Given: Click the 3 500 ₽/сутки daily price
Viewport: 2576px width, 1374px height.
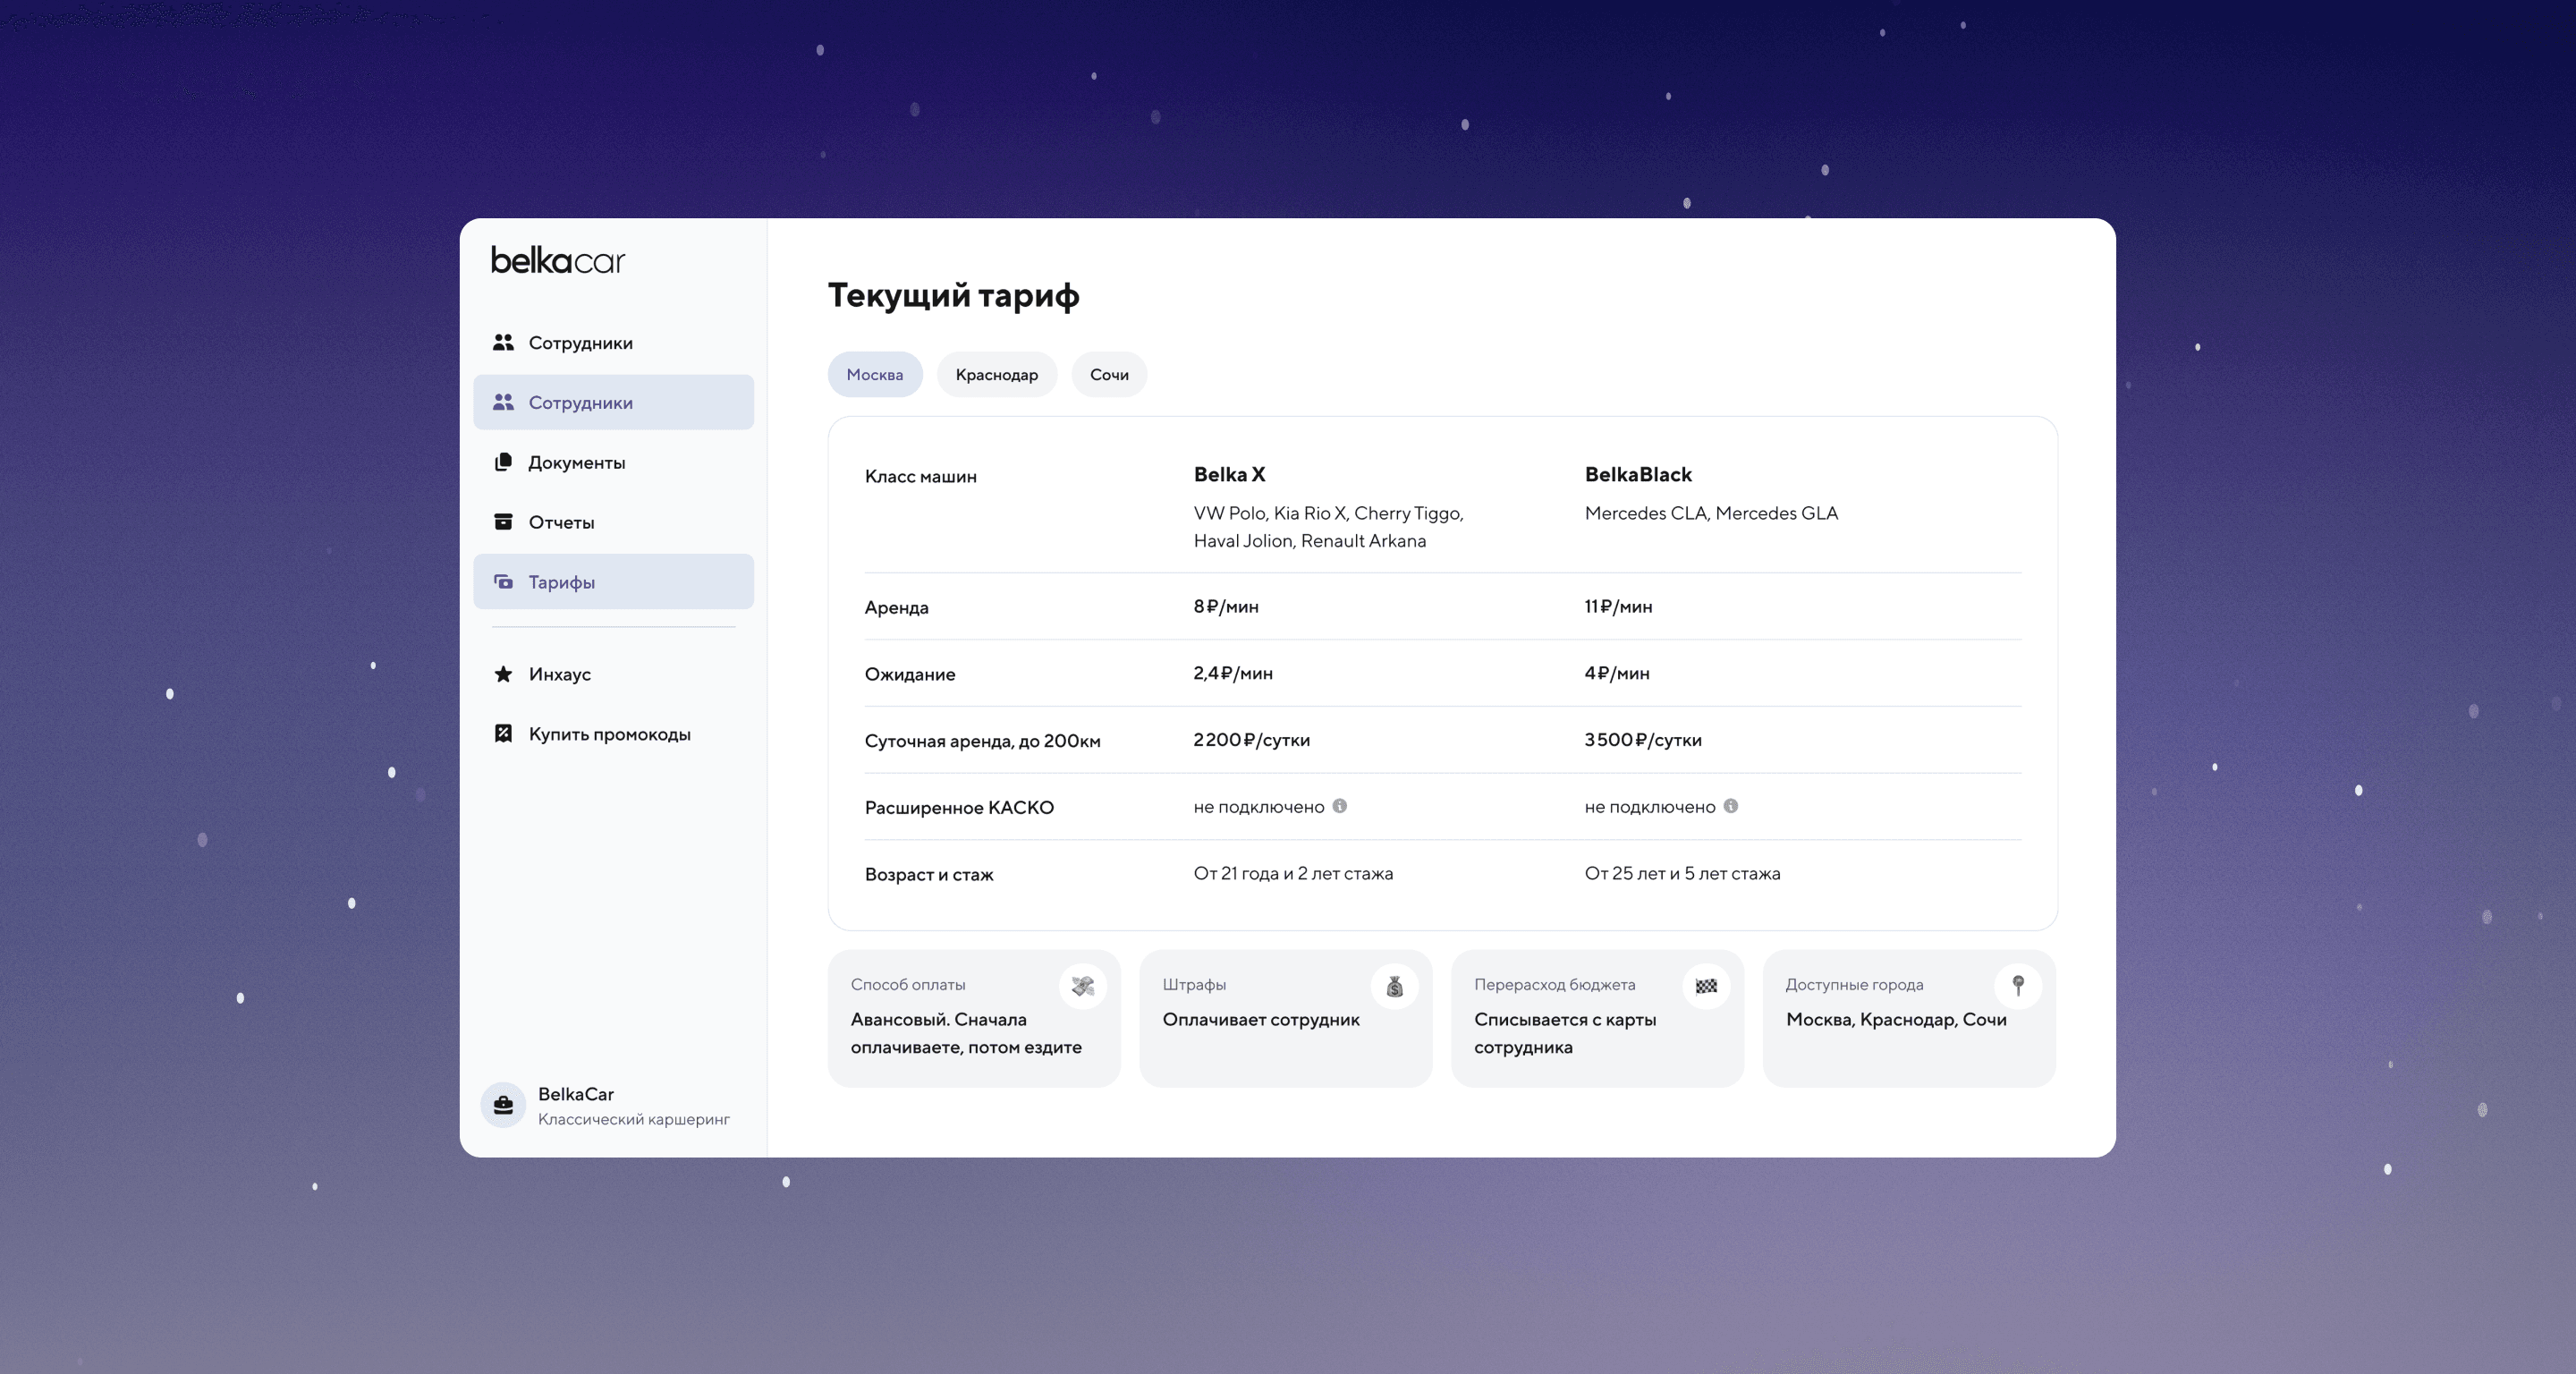Looking at the screenshot, I should coord(1643,740).
